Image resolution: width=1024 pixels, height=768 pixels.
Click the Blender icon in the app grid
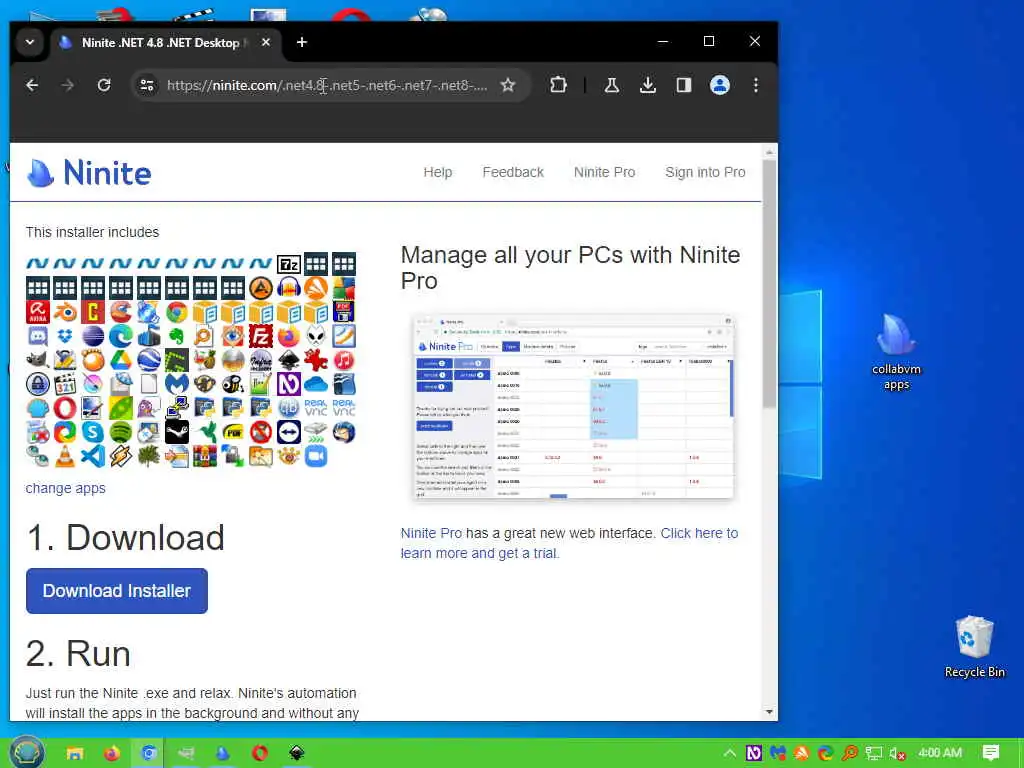65,312
